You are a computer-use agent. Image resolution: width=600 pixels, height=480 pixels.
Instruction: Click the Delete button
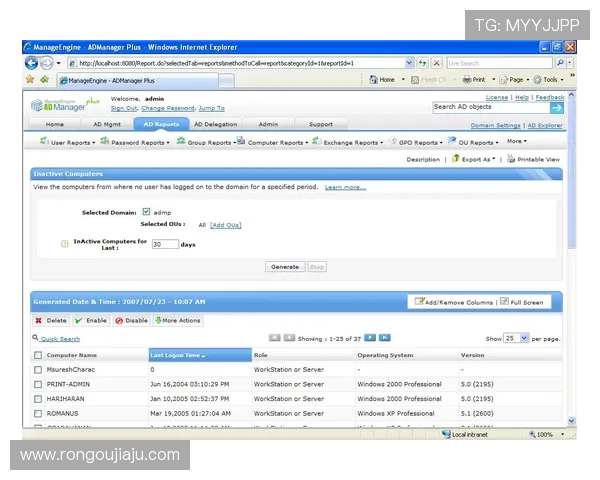point(51,320)
